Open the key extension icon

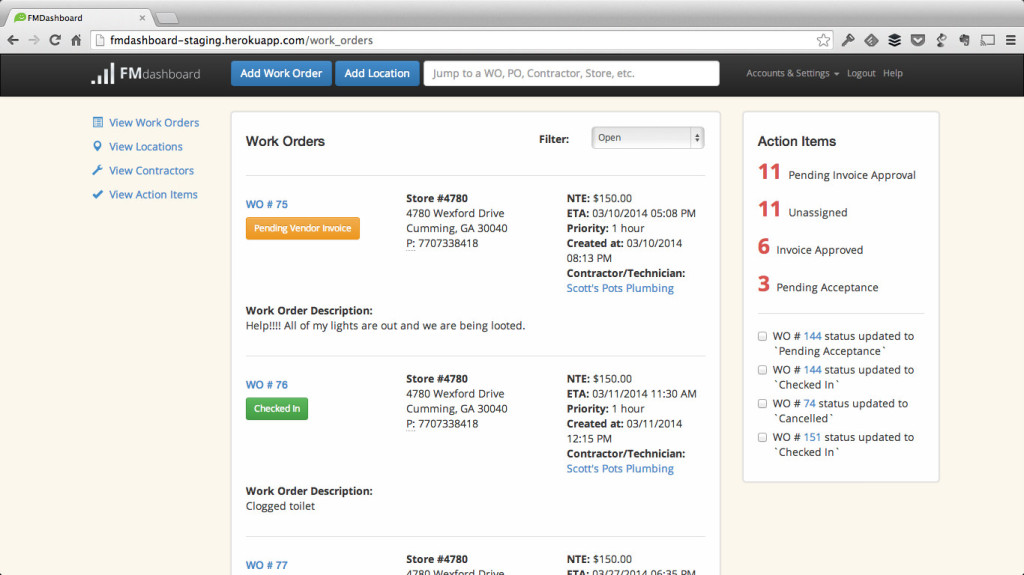pyautogui.click(x=848, y=41)
